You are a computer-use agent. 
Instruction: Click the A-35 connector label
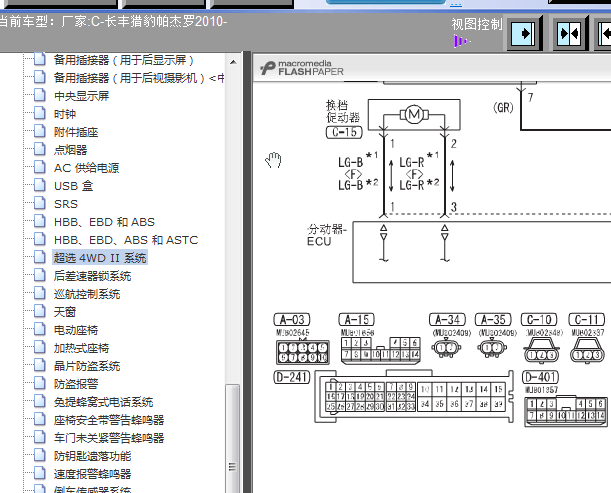coord(493,320)
